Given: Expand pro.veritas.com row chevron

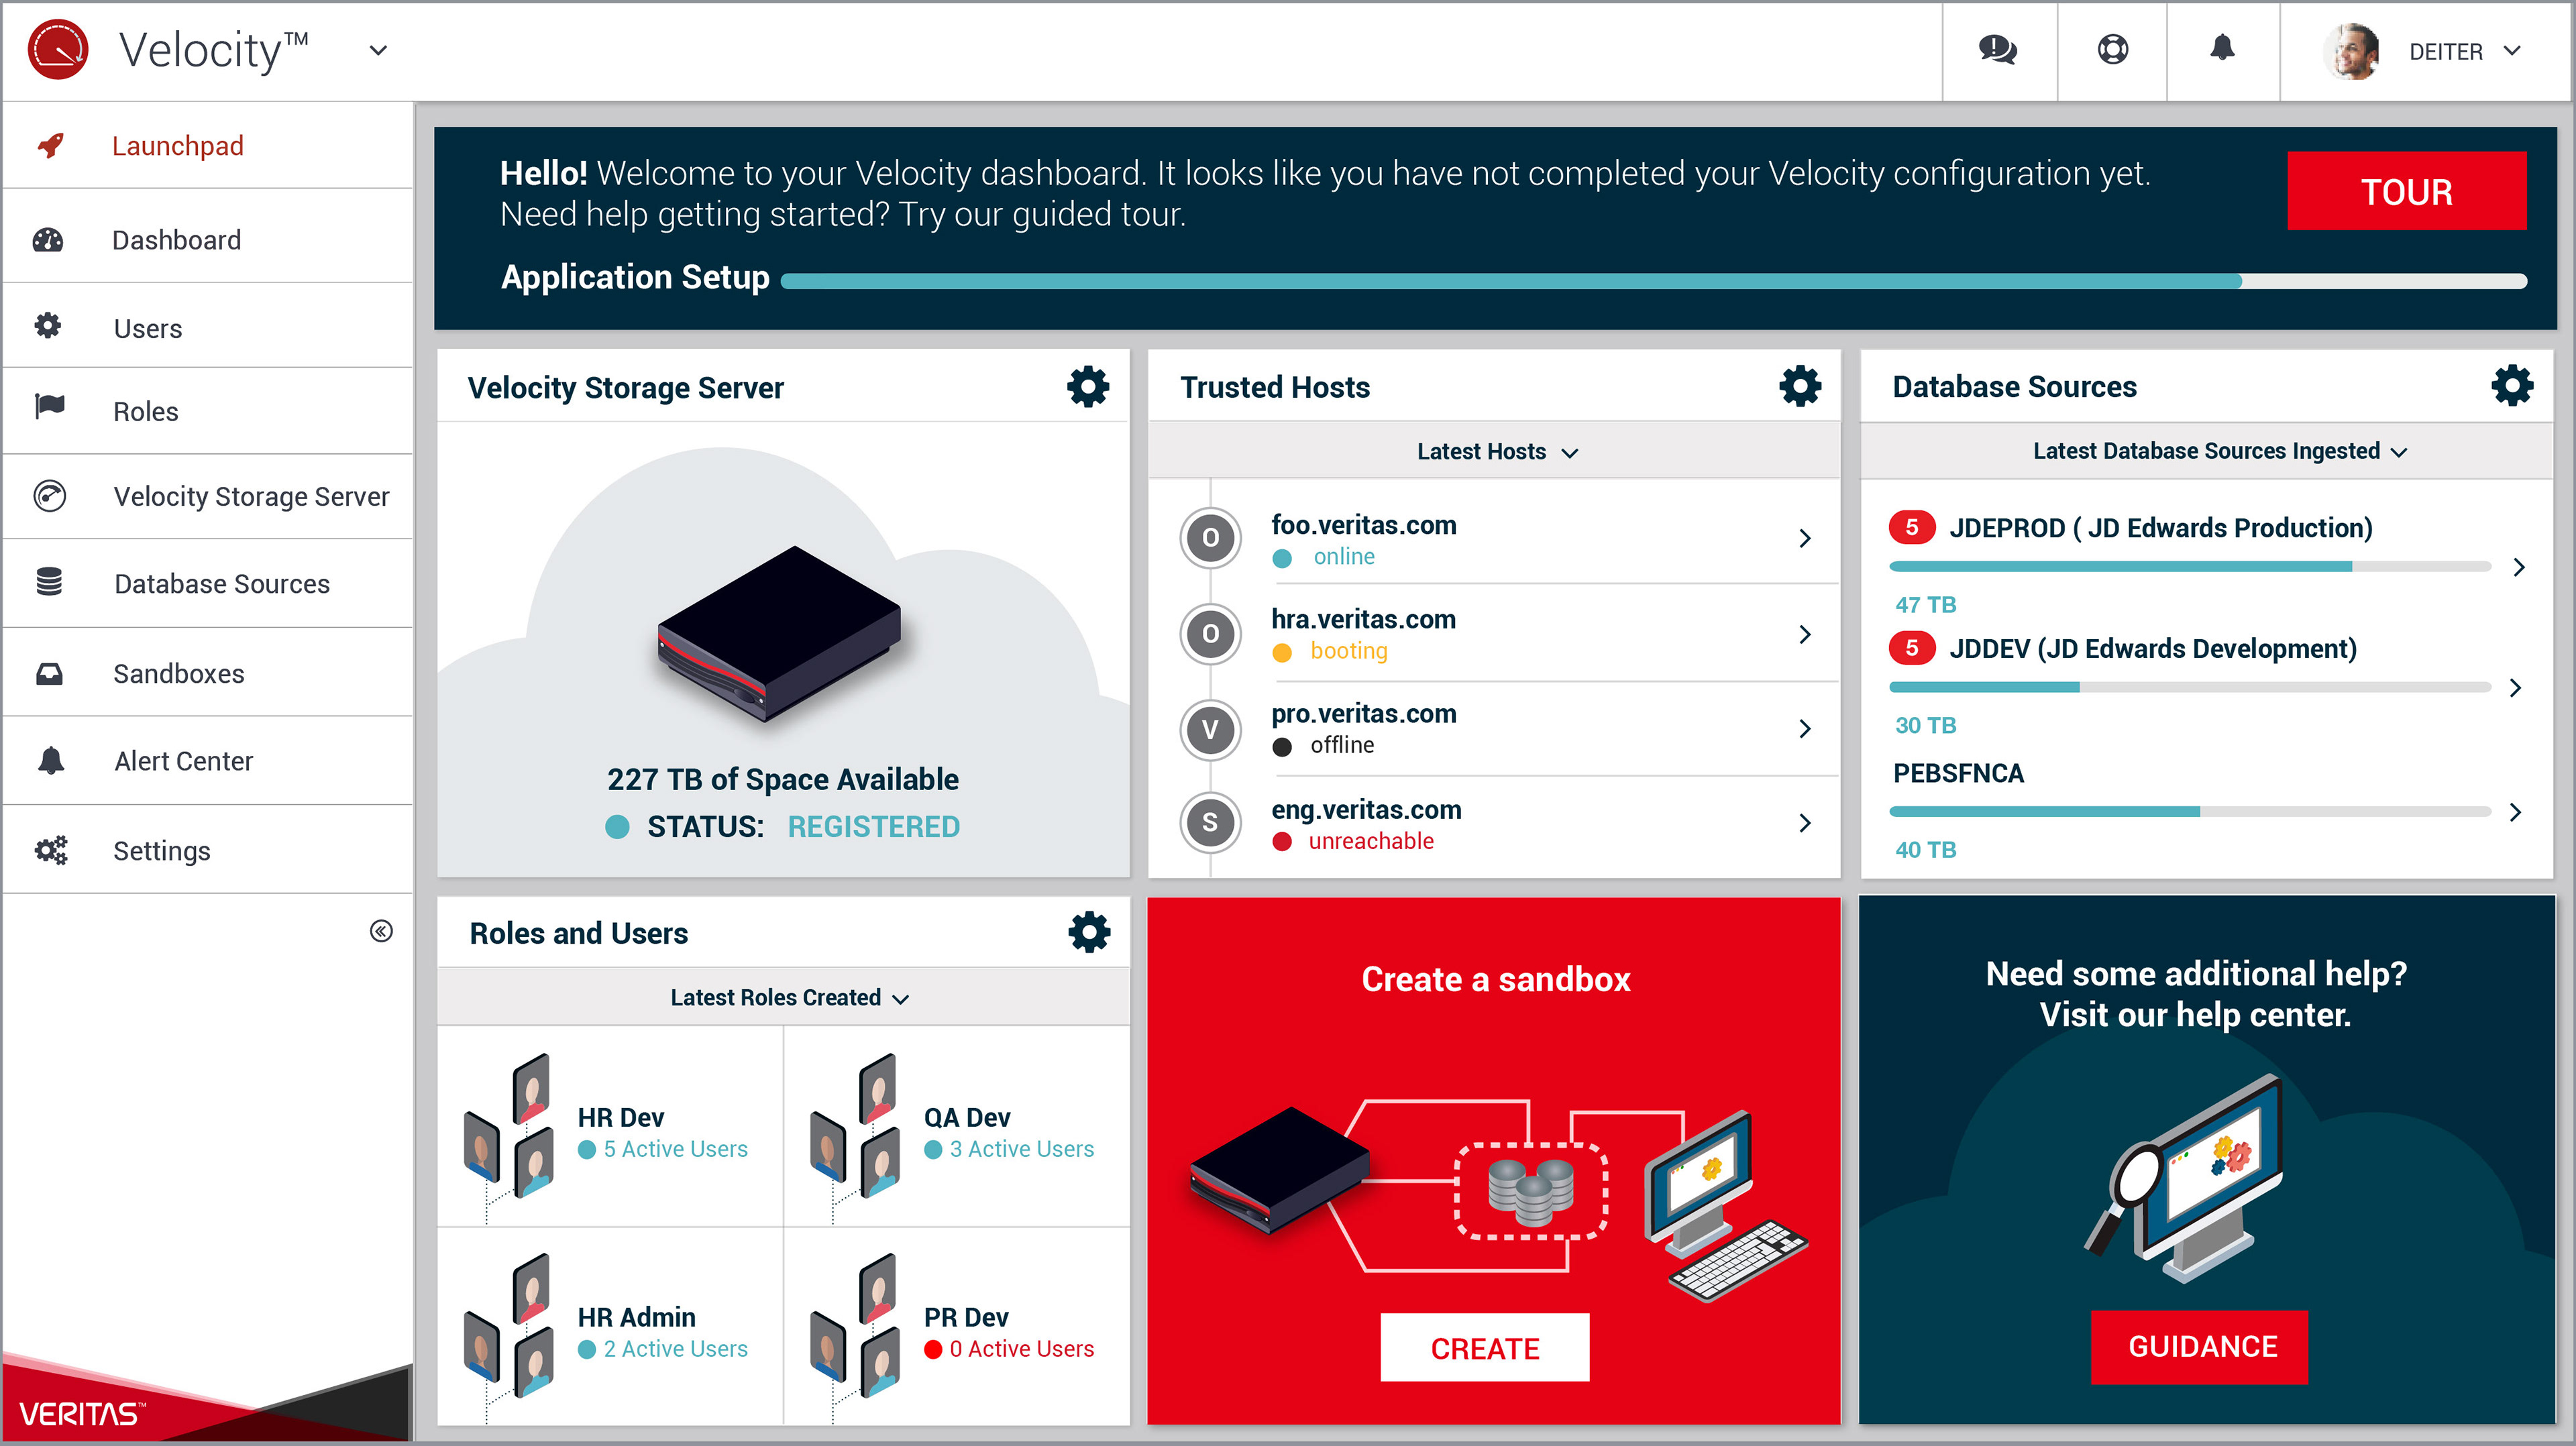Looking at the screenshot, I should [1805, 729].
